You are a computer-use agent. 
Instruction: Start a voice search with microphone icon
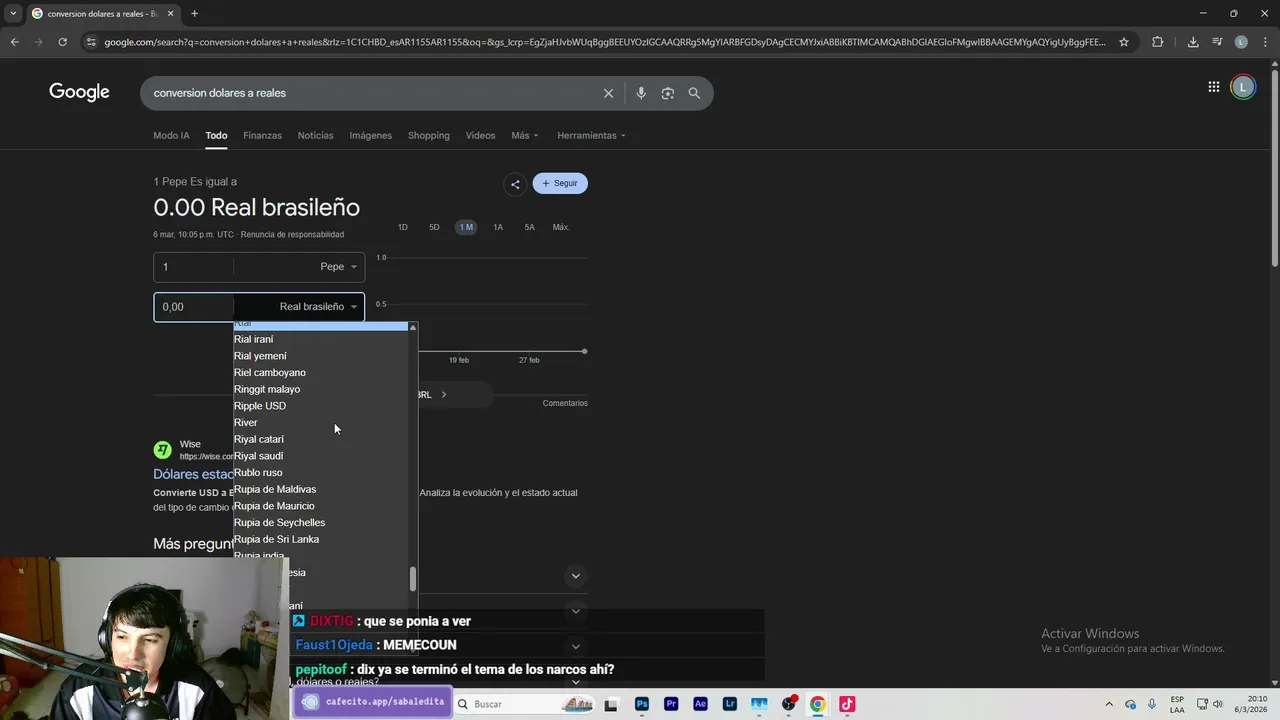tap(641, 93)
